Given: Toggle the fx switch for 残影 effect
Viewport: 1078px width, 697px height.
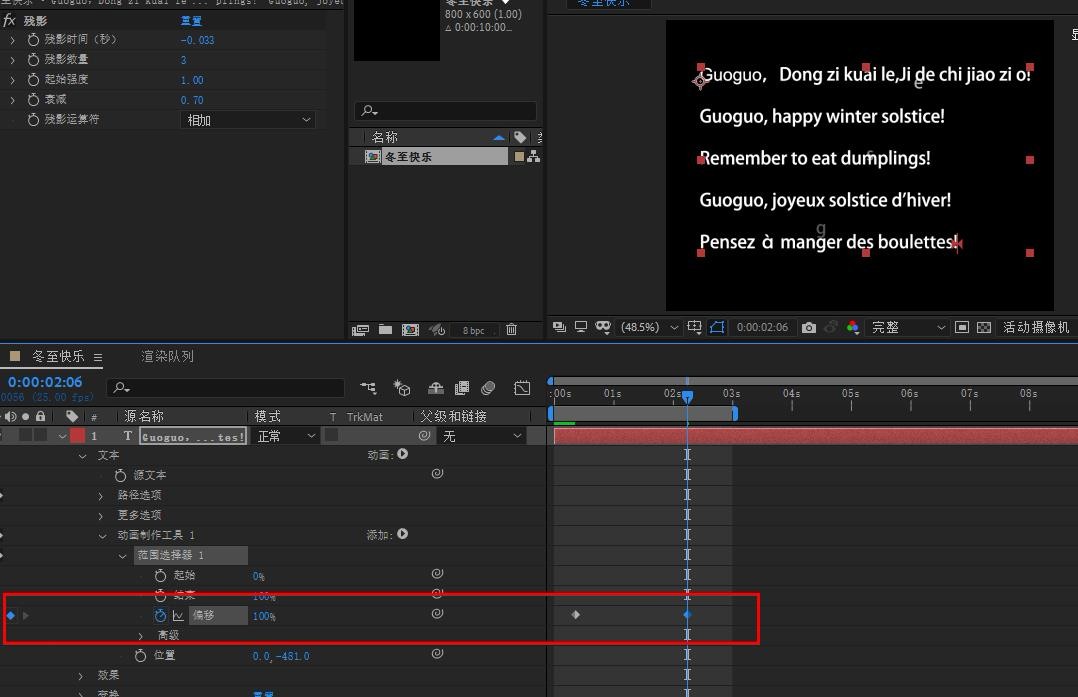Looking at the screenshot, I should click(10, 21).
